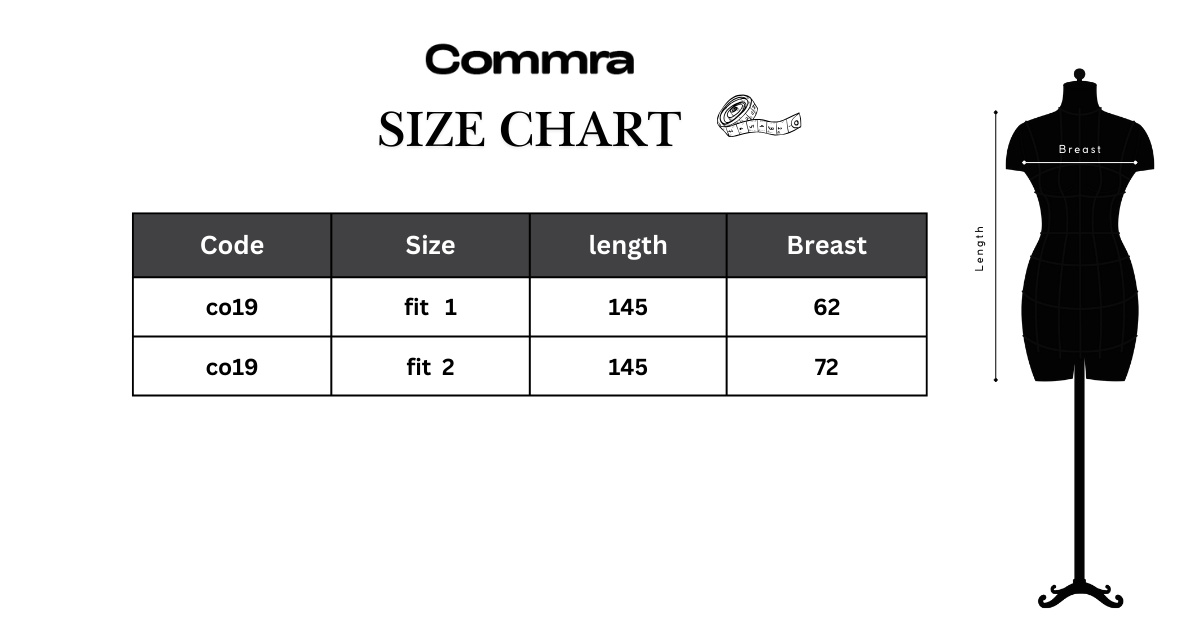The width and height of the screenshot is (1200, 630).
Task: Click the co19 code in first row
Action: (232, 307)
